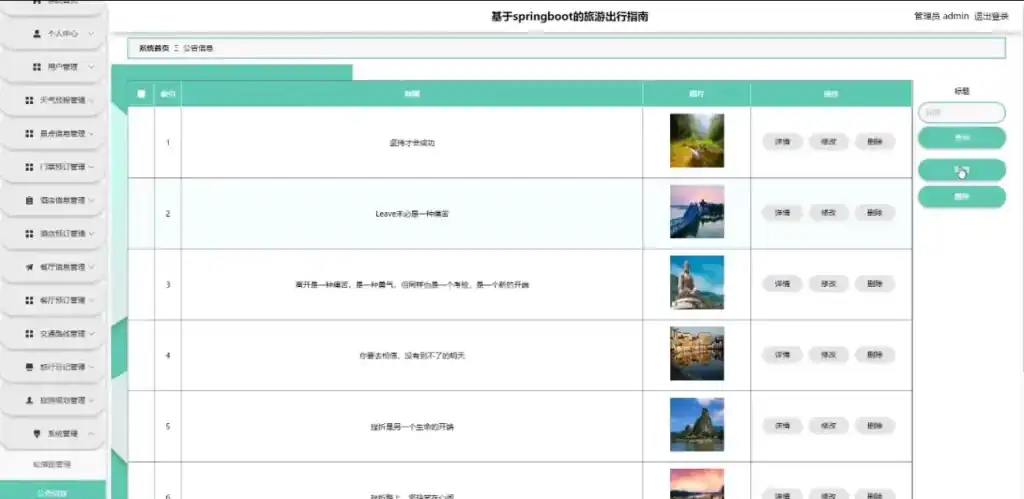Click the thumbnail image in row 4
The height and width of the screenshot is (499, 1024).
pyautogui.click(x=696, y=354)
